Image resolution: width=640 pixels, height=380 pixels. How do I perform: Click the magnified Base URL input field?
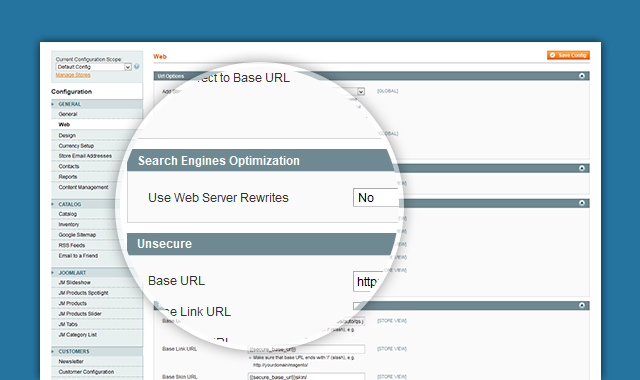point(367,281)
